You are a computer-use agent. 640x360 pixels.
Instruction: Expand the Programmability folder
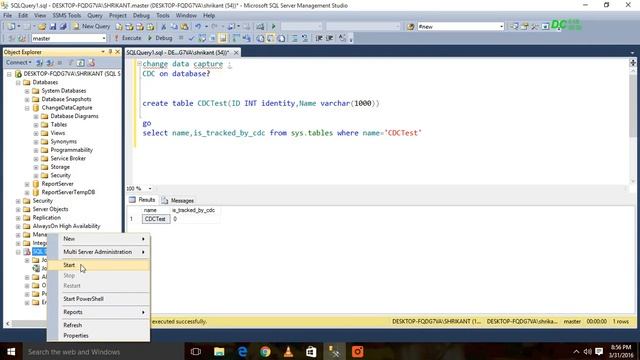coord(36,150)
